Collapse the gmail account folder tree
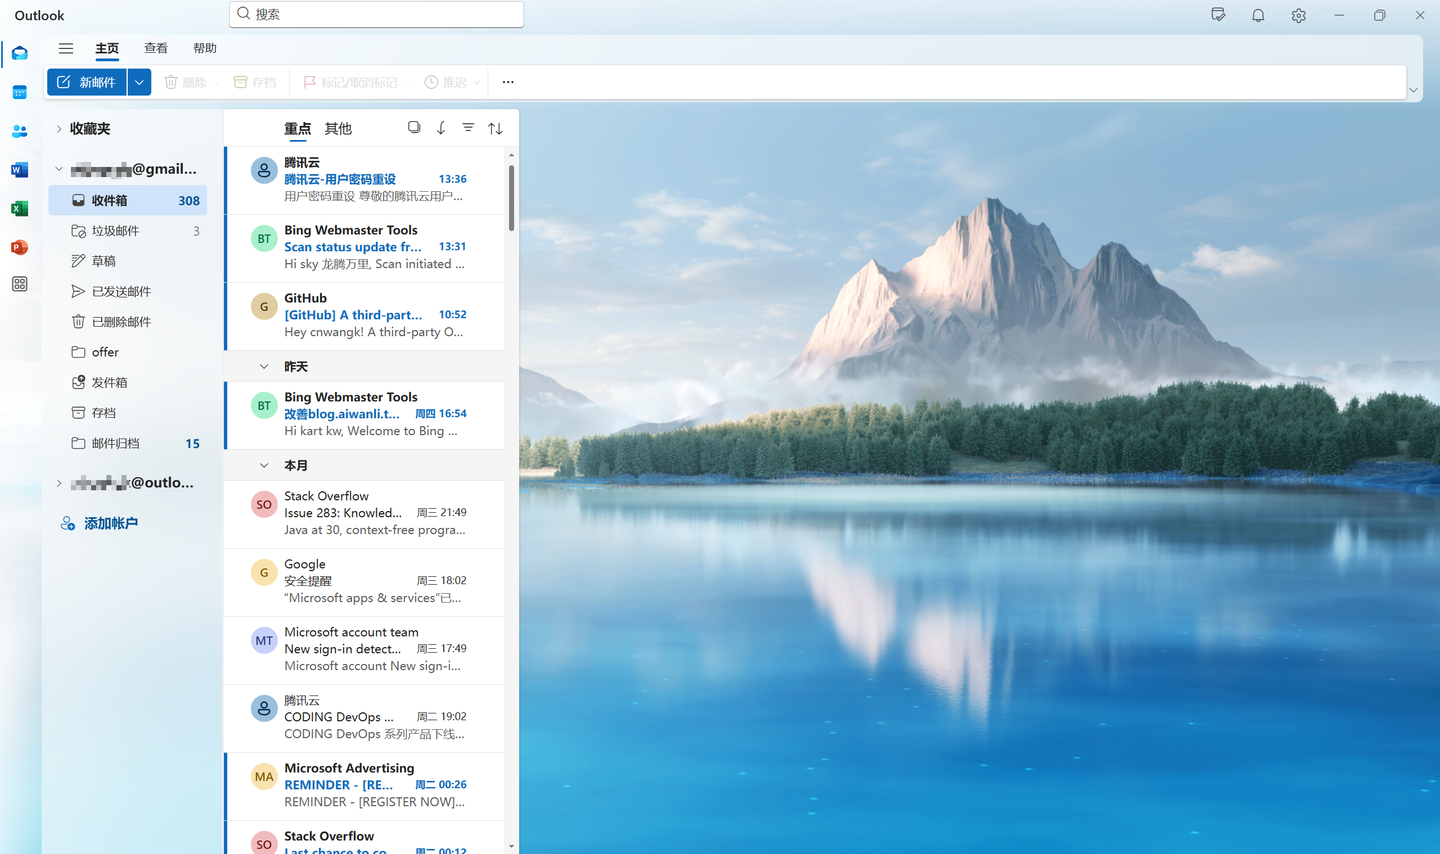1440x854 pixels. pos(59,169)
